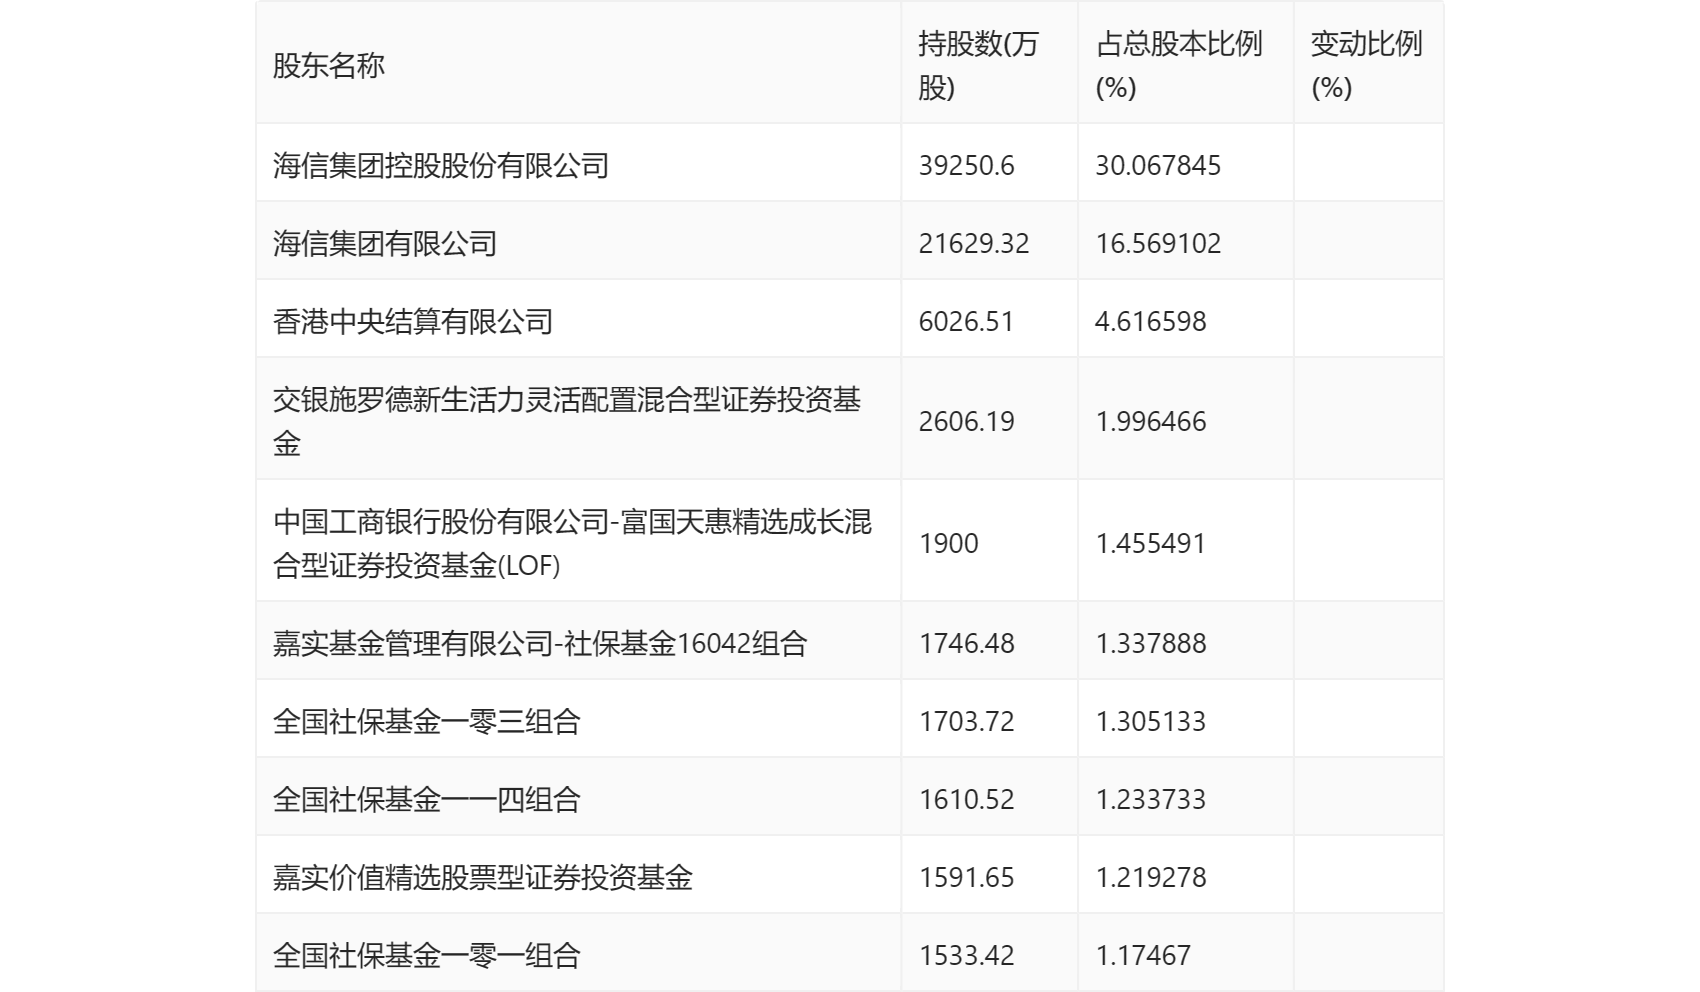
Task: Select the percentage 30.067845
Action: pyautogui.click(x=1158, y=165)
